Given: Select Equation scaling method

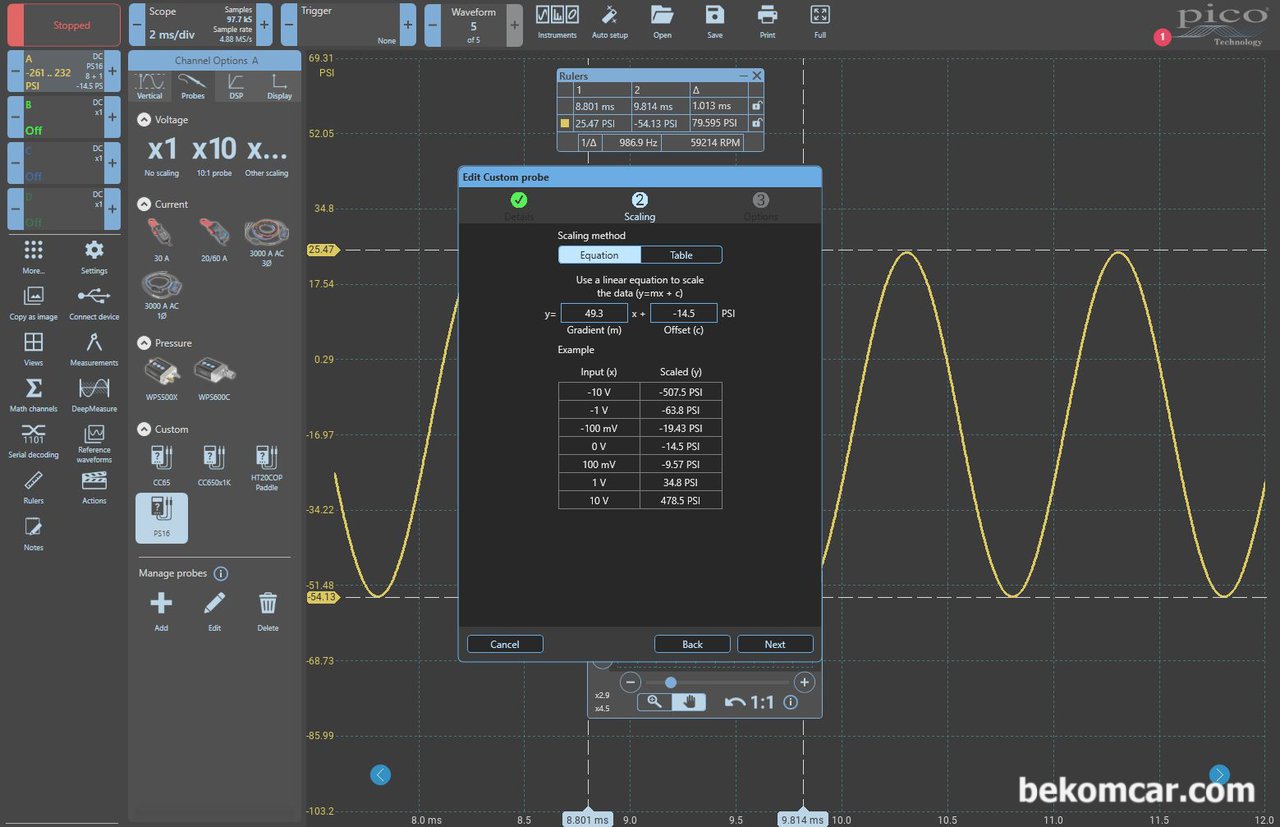Looking at the screenshot, I should coord(599,255).
